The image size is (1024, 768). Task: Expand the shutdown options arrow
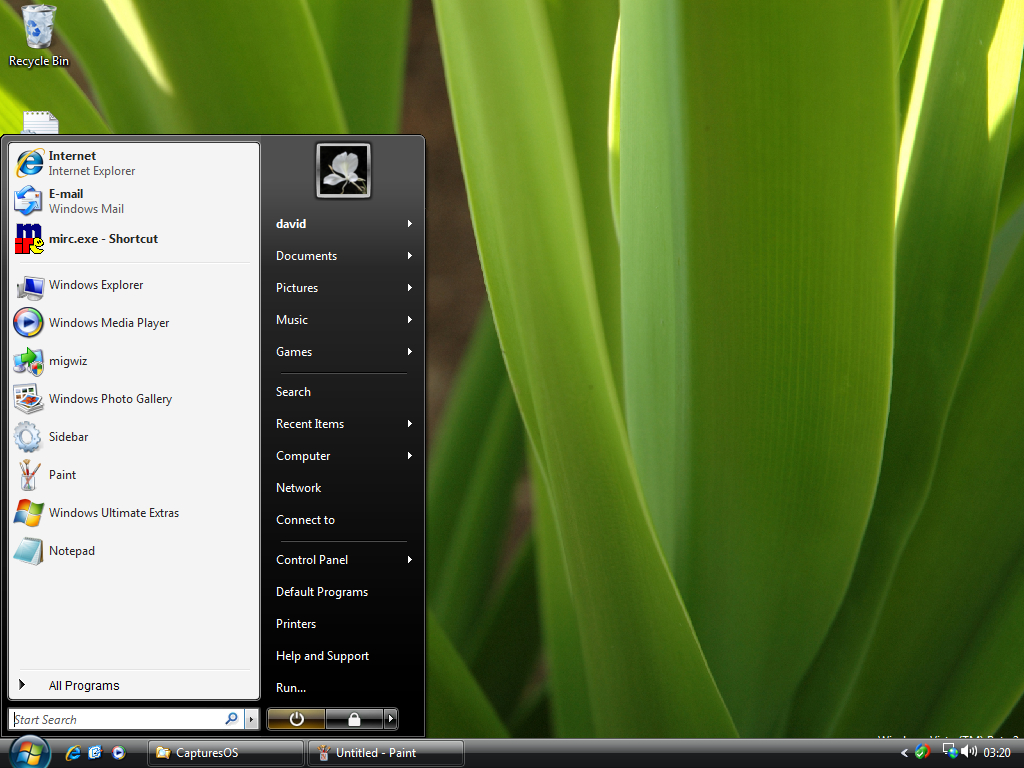pyautogui.click(x=391, y=719)
